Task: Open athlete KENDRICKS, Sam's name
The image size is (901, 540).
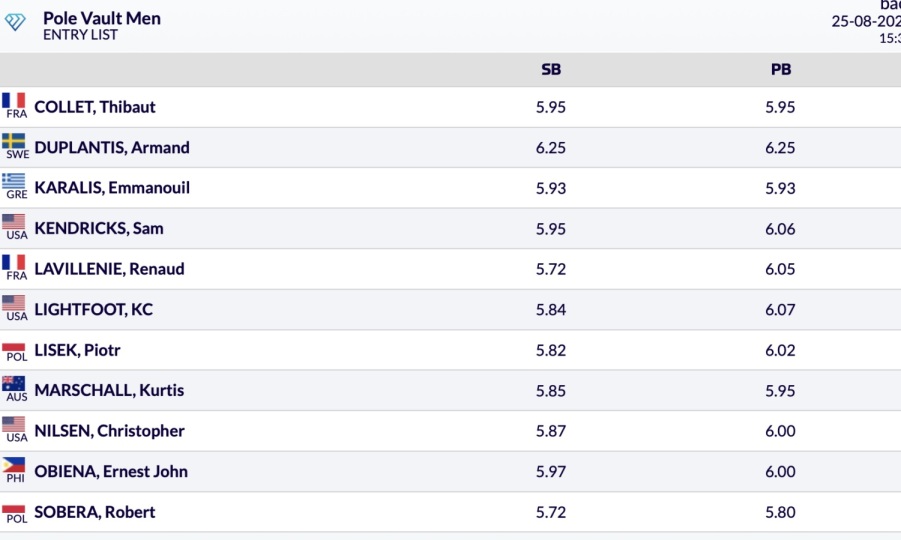Action: coord(99,229)
